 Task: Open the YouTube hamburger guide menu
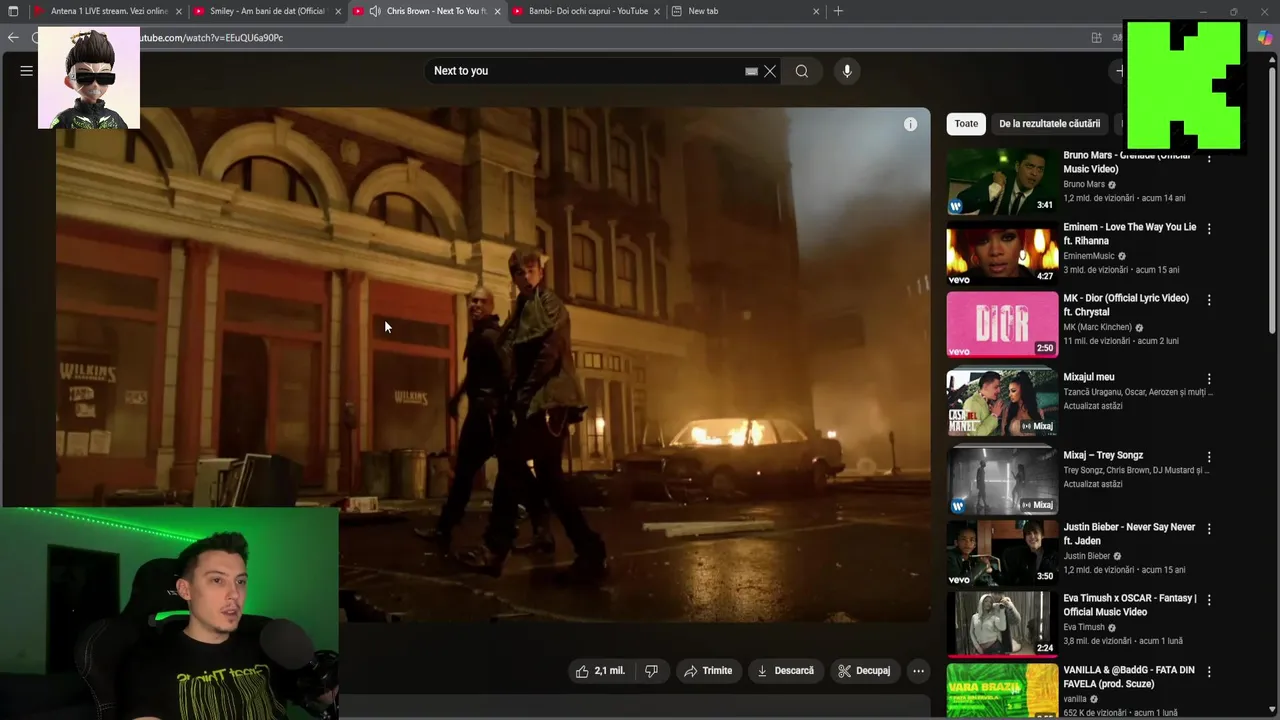(27, 71)
